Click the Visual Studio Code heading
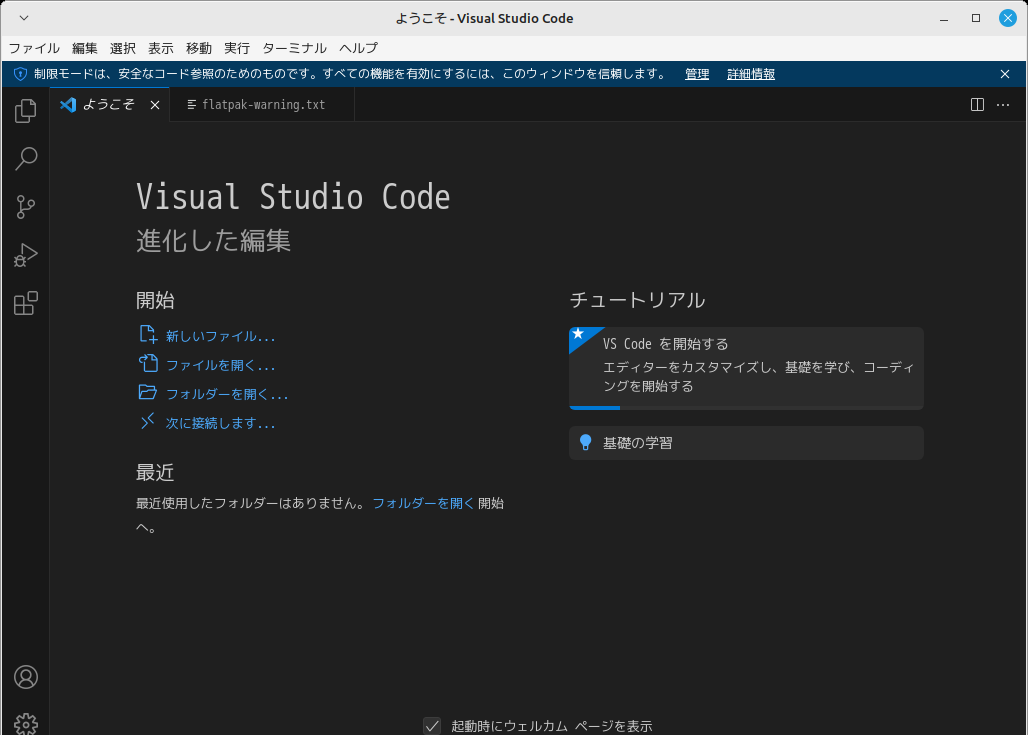 293,197
